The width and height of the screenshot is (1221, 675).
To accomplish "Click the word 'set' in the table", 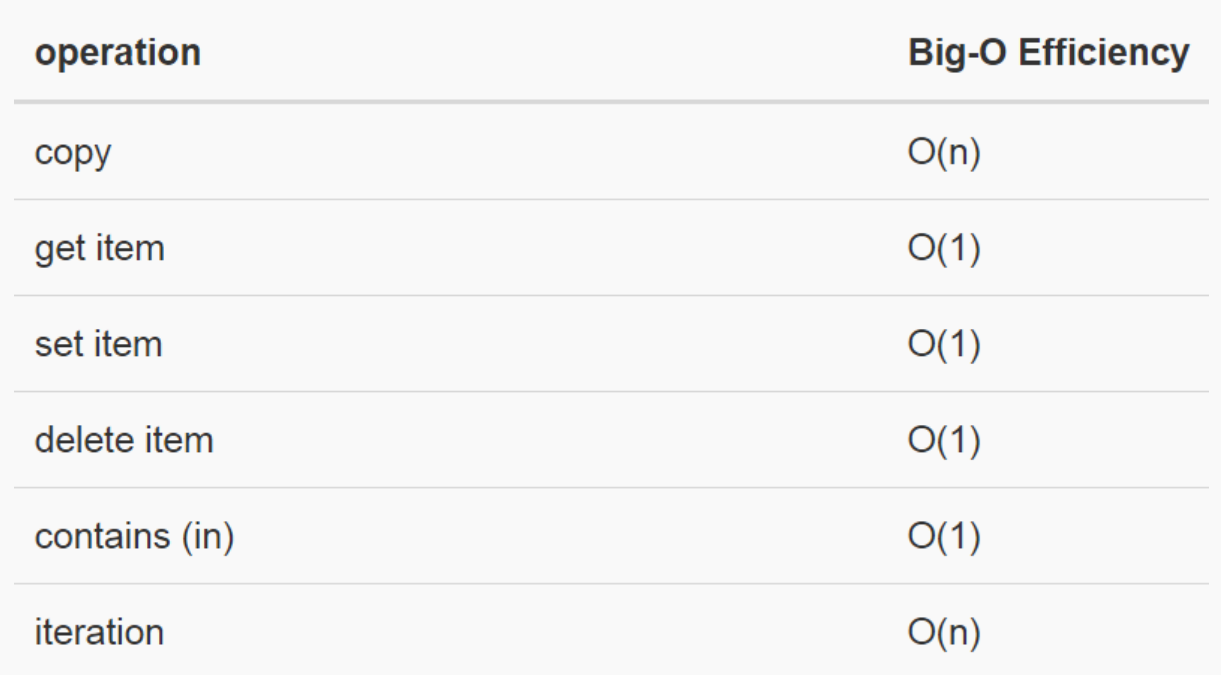I will click(57, 344).
